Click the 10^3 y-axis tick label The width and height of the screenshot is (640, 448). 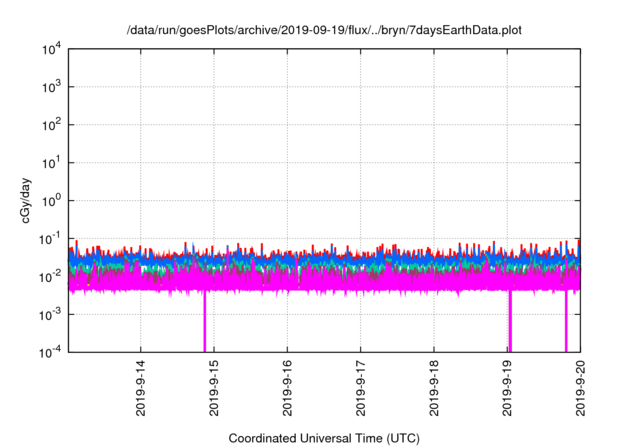pyautogui.click(x=51, y=87)
